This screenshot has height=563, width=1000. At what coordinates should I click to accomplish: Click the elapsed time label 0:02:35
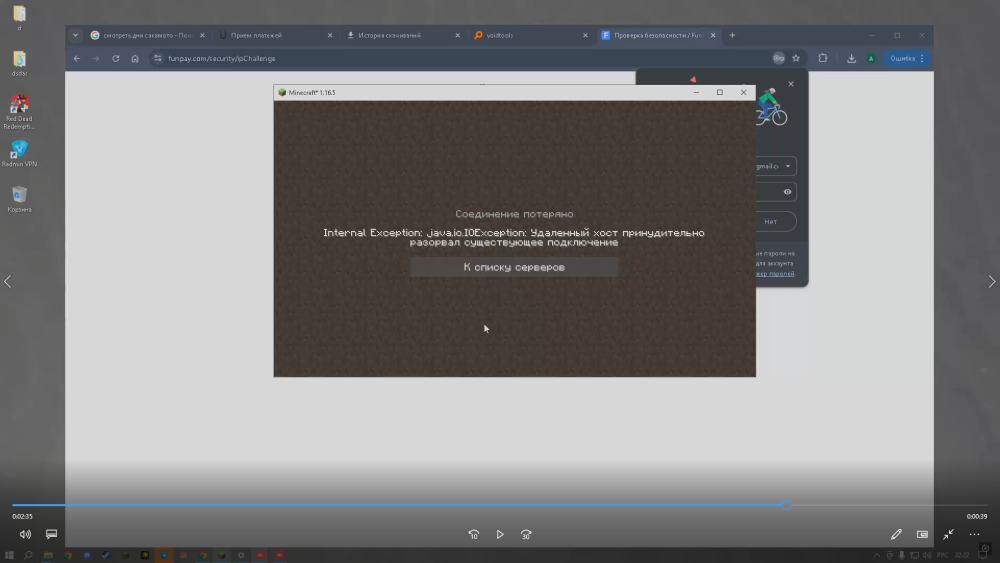click(x=22, y=516)
